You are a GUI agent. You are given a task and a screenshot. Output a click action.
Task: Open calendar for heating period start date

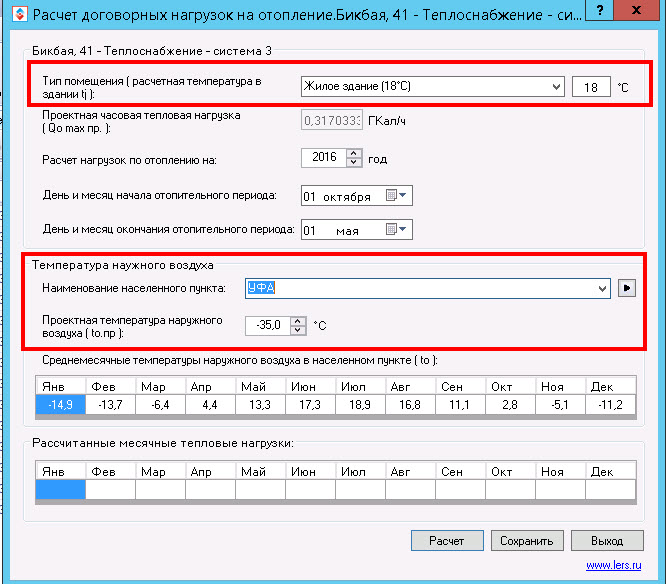point(397,196)
